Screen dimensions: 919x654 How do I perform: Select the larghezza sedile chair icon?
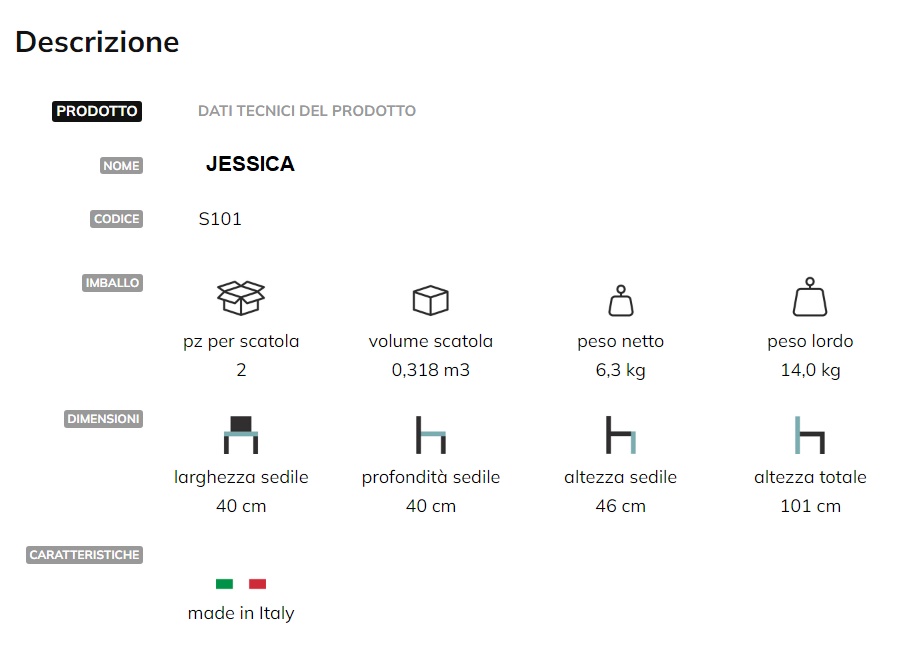241,435
